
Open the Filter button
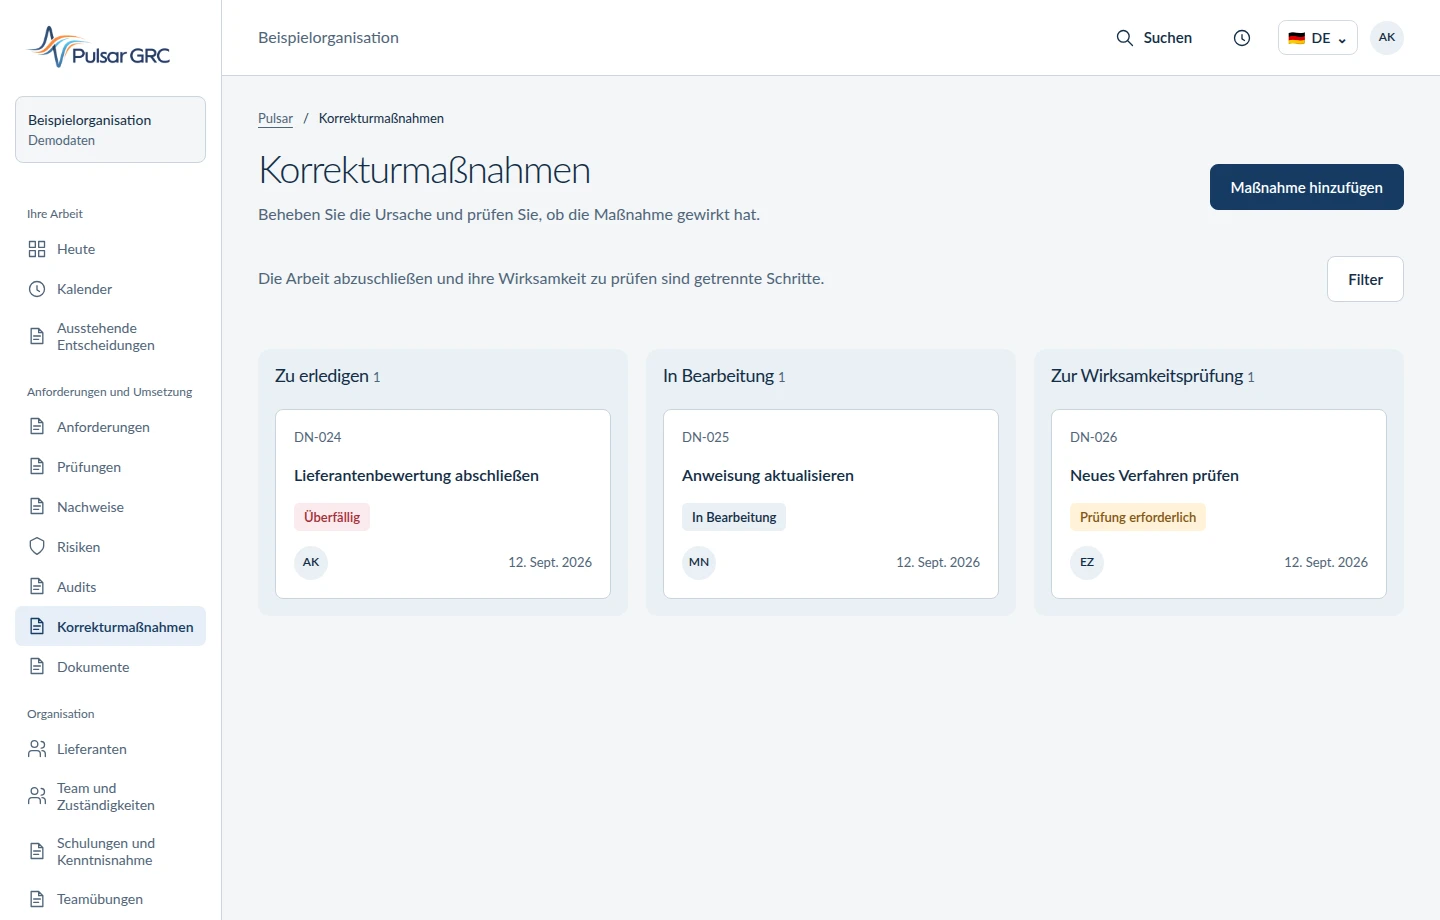pos(1365,279)
